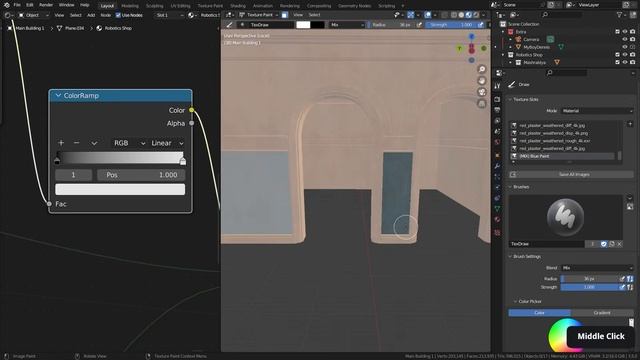
Task: Open the RGB color mode dropdown
Action: click(129, 143)
